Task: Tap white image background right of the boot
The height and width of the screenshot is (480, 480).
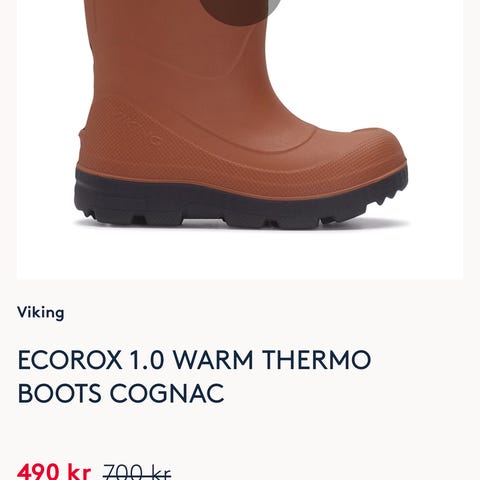Action: click(x=435, y=133)
